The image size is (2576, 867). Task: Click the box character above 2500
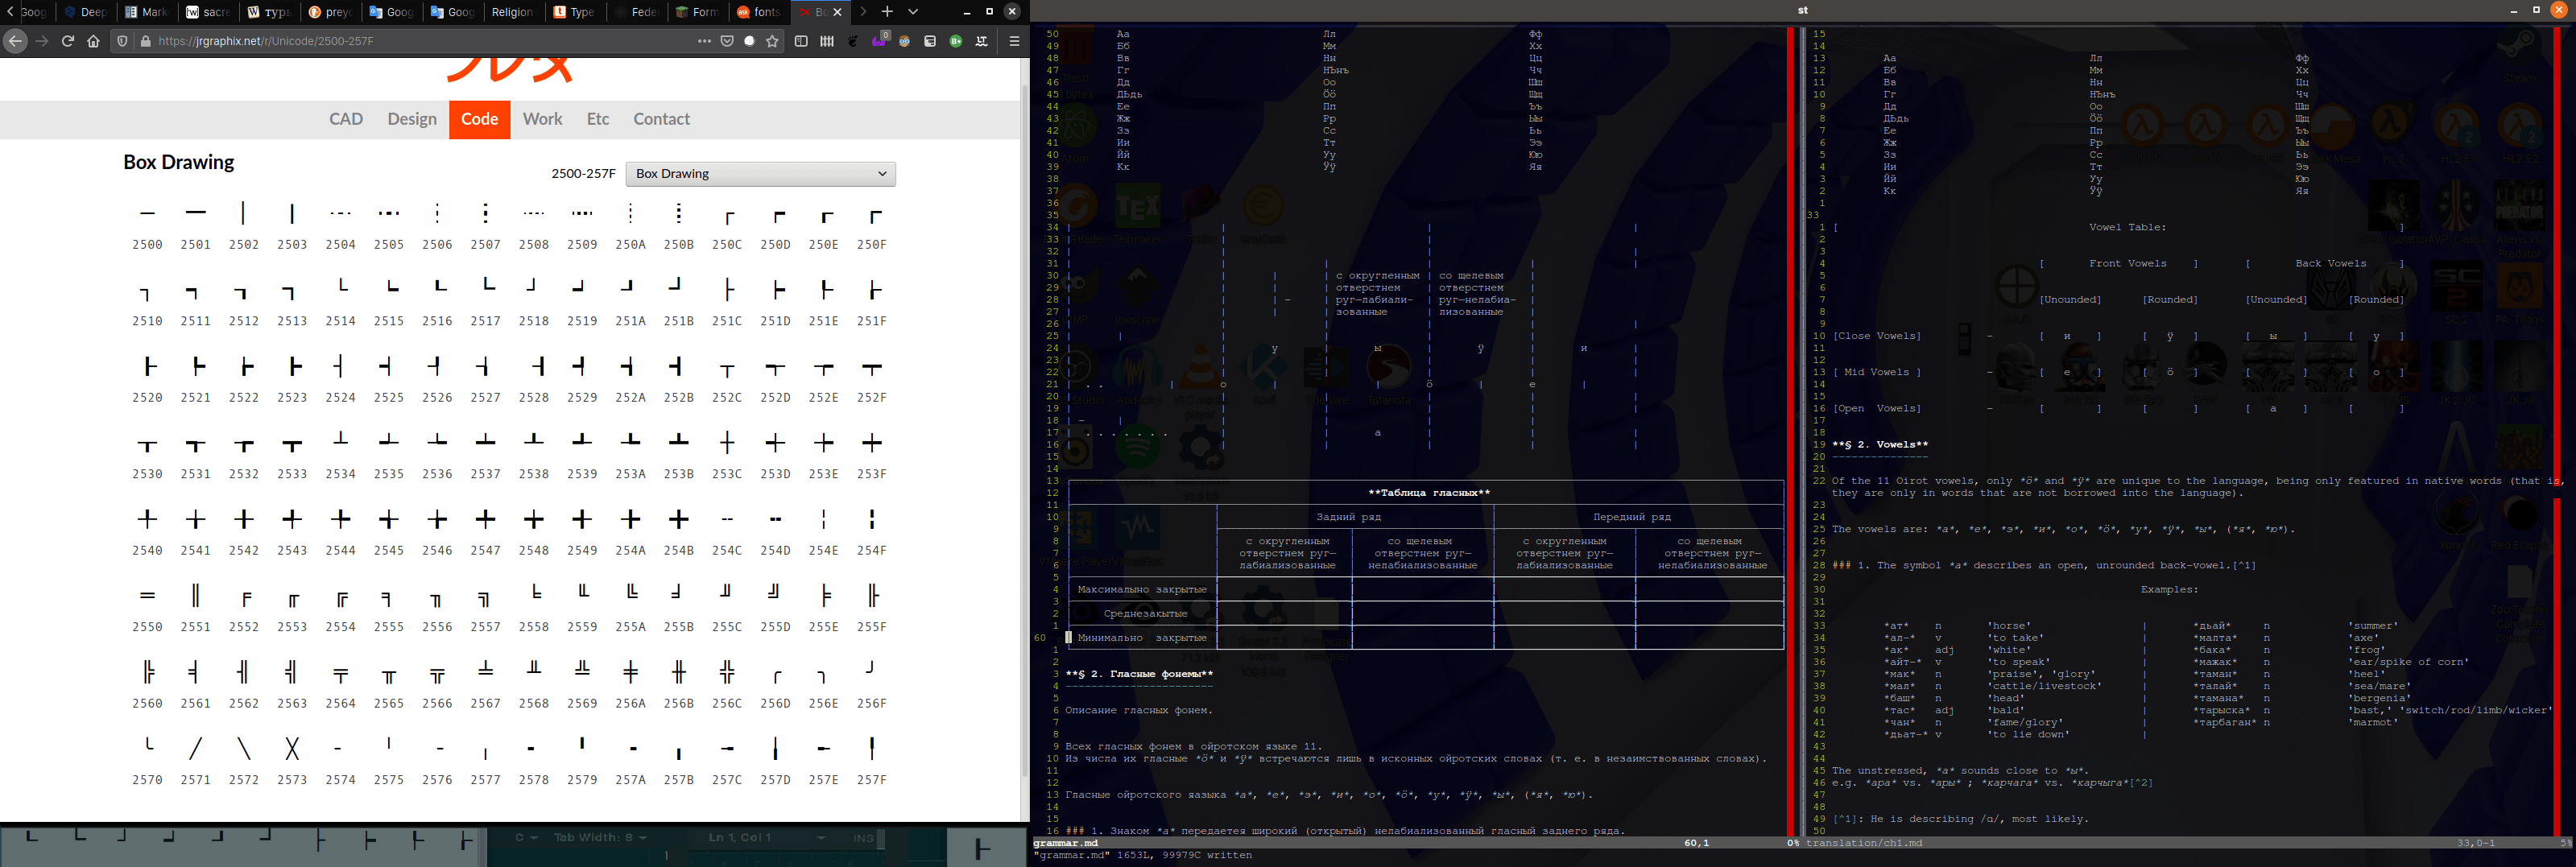pyautogui.click(x=148, y=213)
